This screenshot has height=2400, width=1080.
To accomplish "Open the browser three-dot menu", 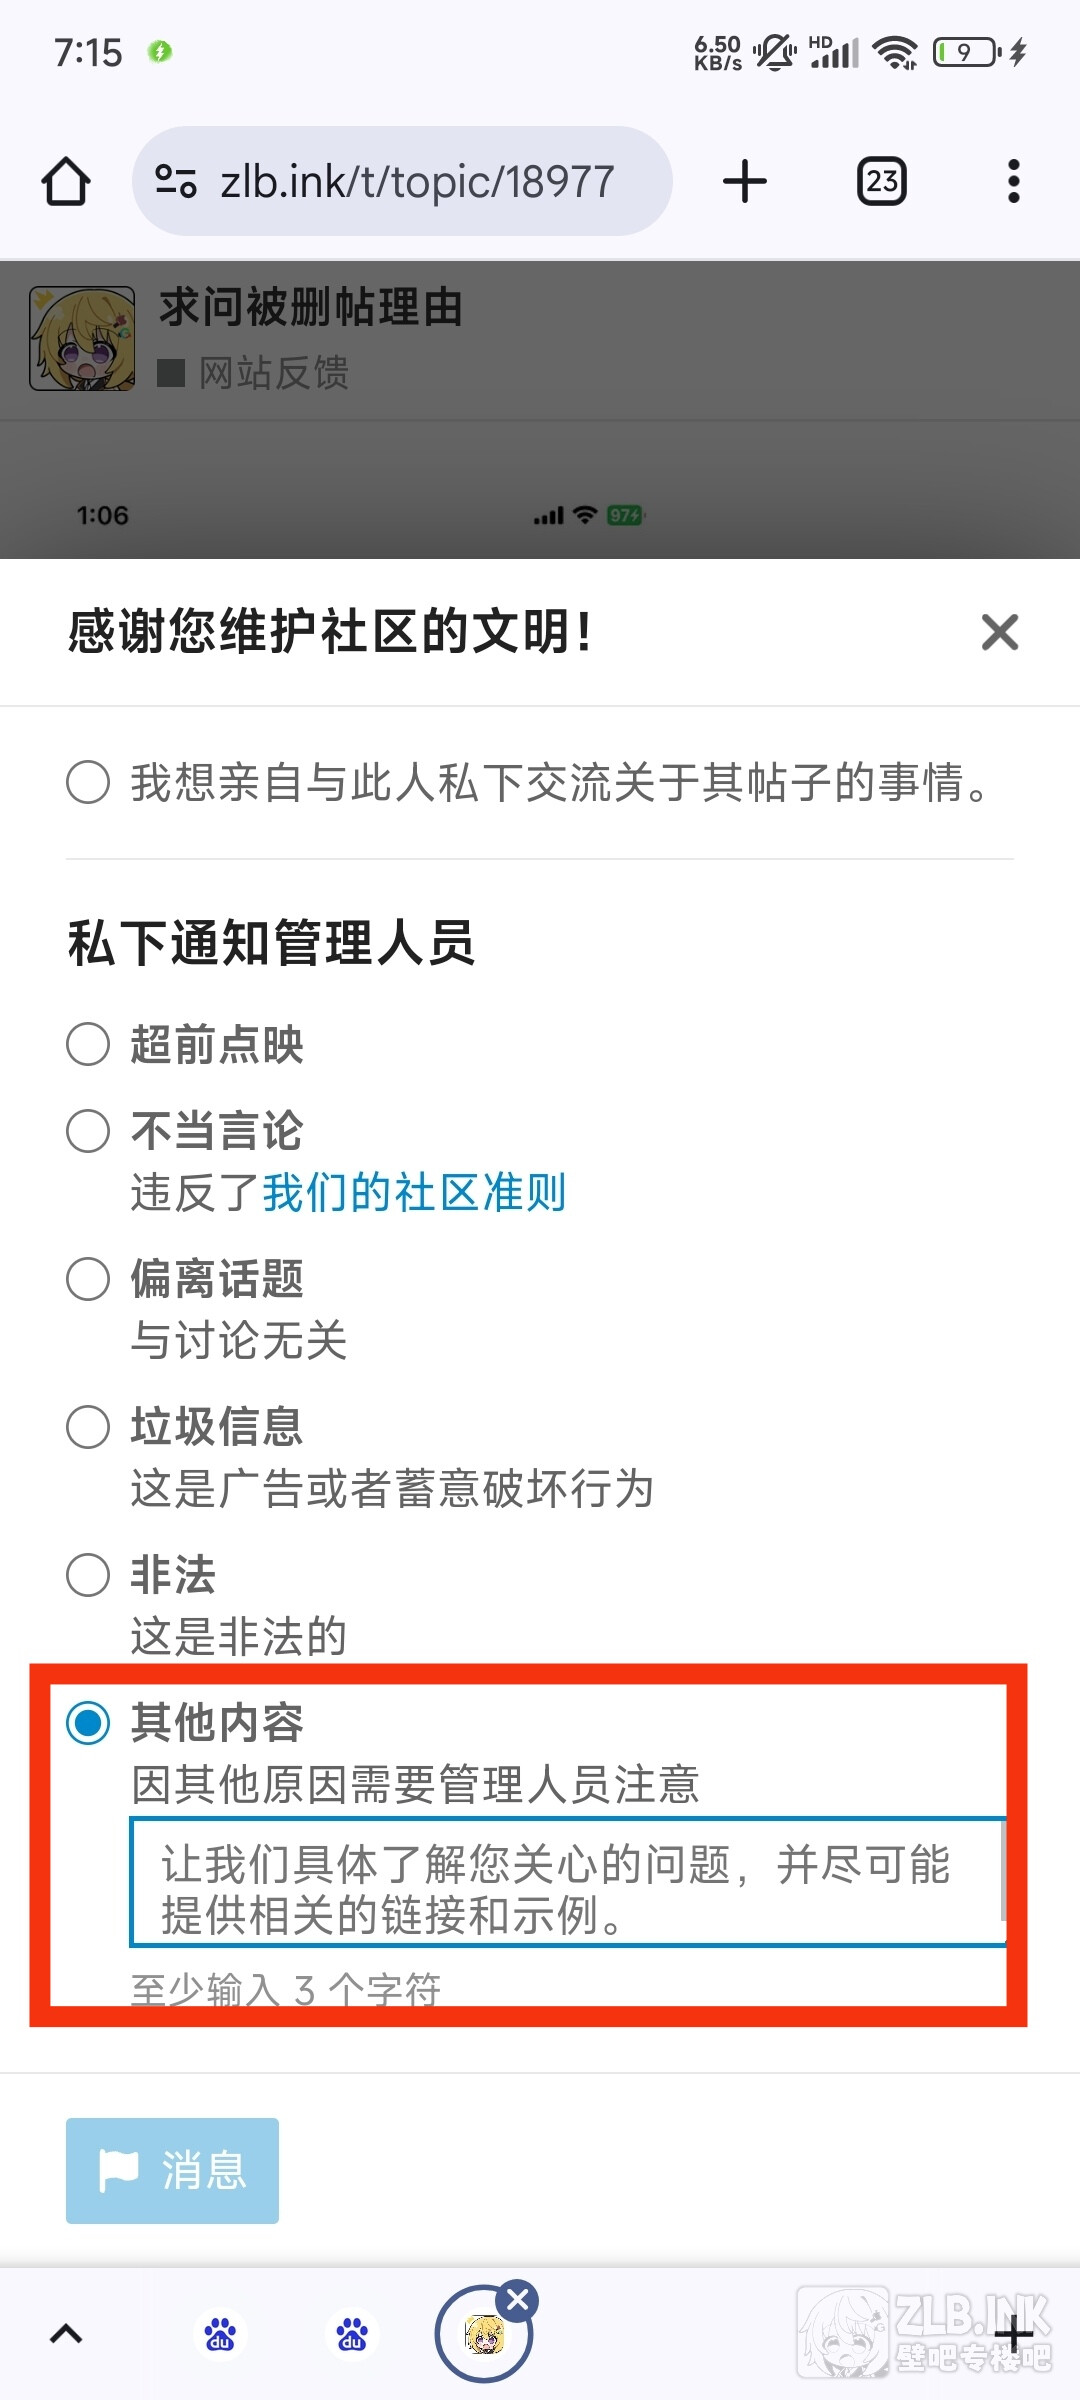I will (1013, 182).
